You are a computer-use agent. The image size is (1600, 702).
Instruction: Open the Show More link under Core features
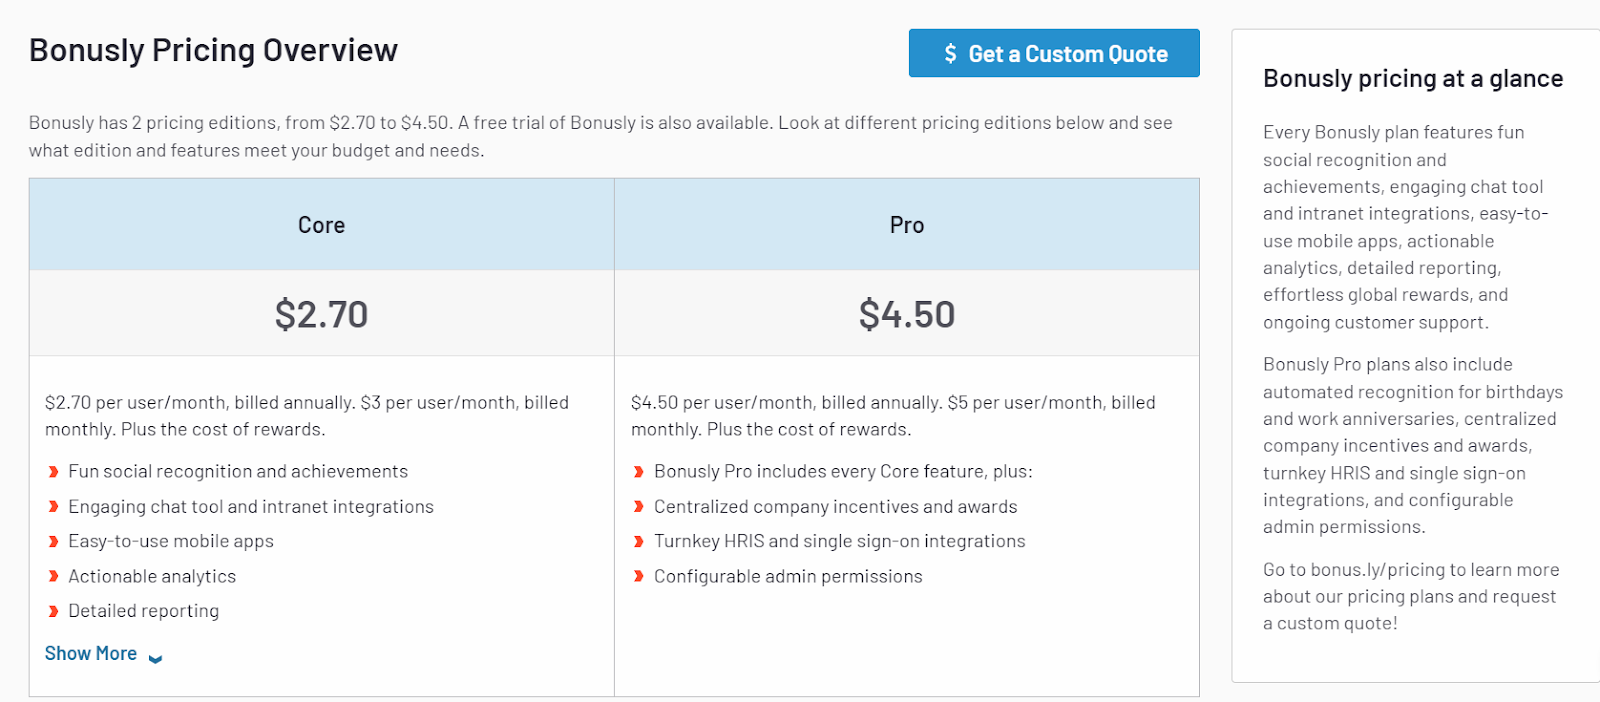coord(90,652)
